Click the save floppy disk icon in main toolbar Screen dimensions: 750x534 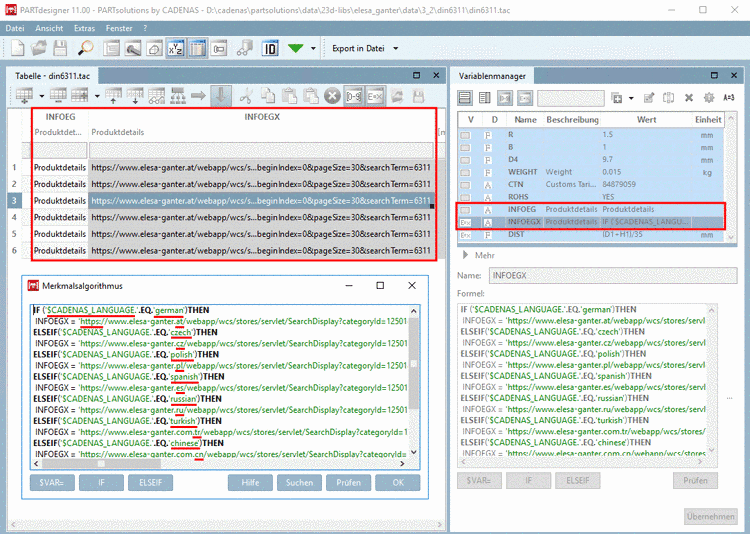61,48
